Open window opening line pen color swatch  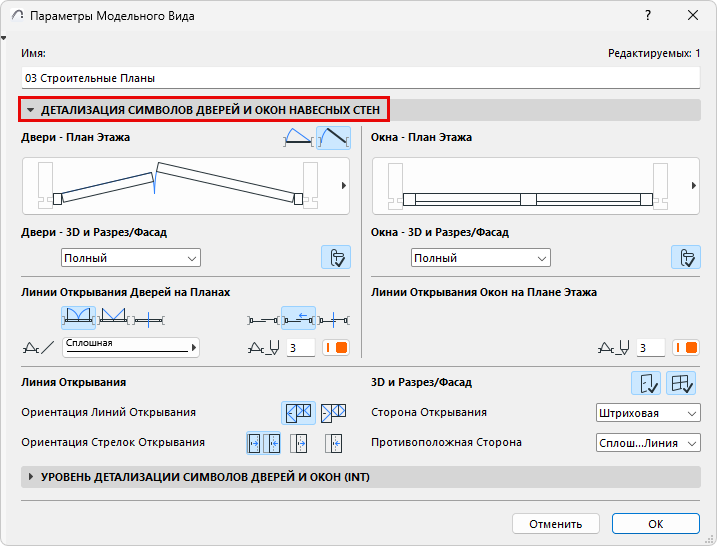click(x=685, y=348)
